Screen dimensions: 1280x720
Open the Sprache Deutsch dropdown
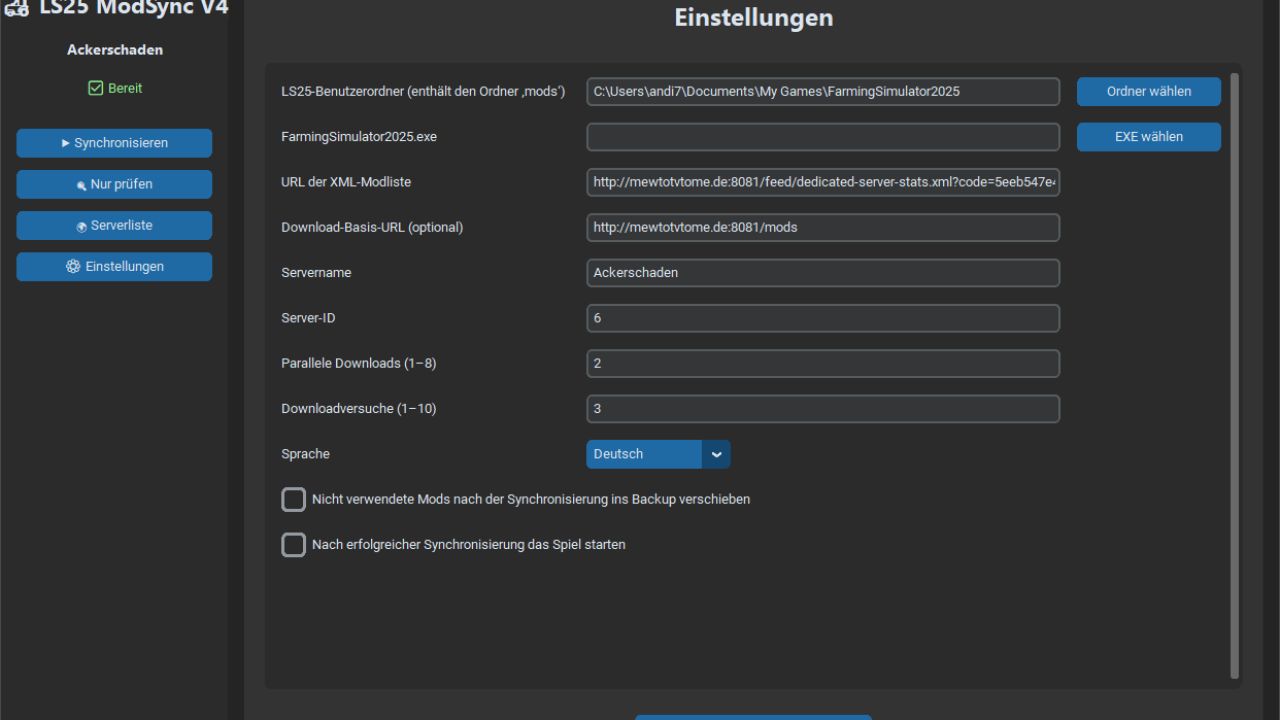pos(658,454)
